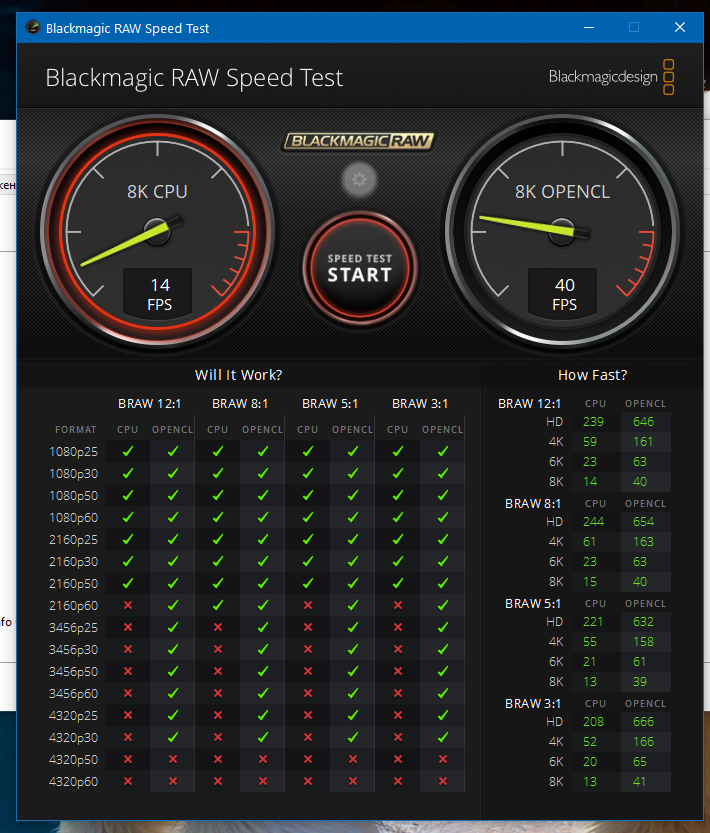Click the Blackmagicdesign logo
710x833 pixels.
pyautogui.click(x=612, y=77)
